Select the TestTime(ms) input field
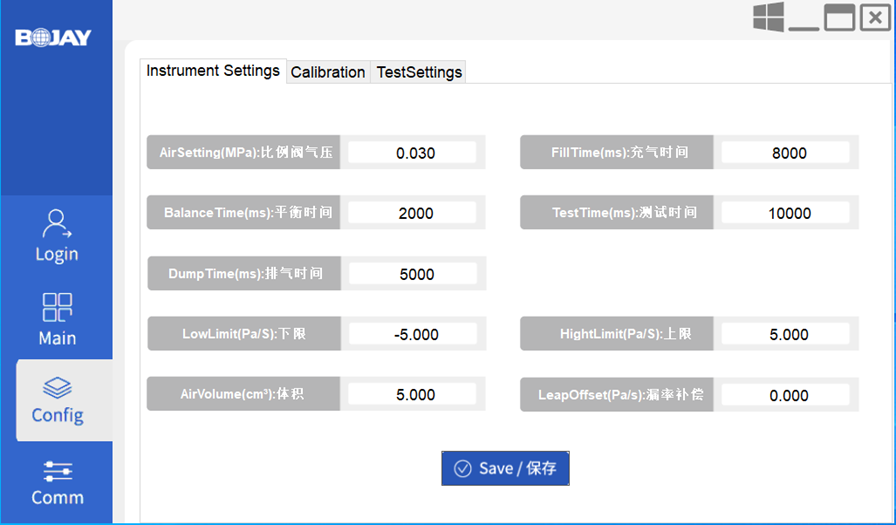 [788, 213]
